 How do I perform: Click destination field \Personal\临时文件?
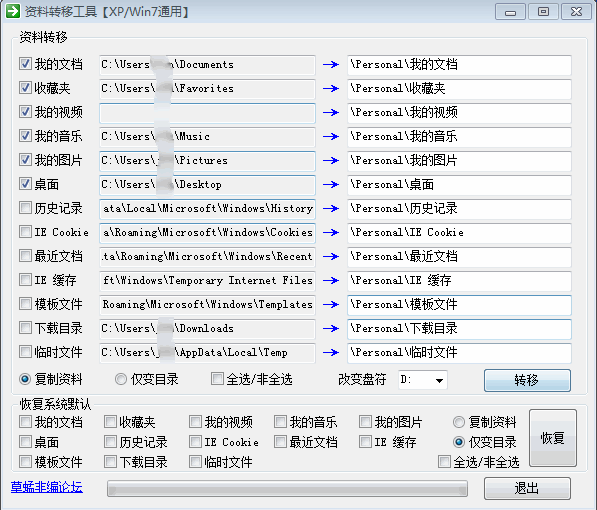(459, 353)
